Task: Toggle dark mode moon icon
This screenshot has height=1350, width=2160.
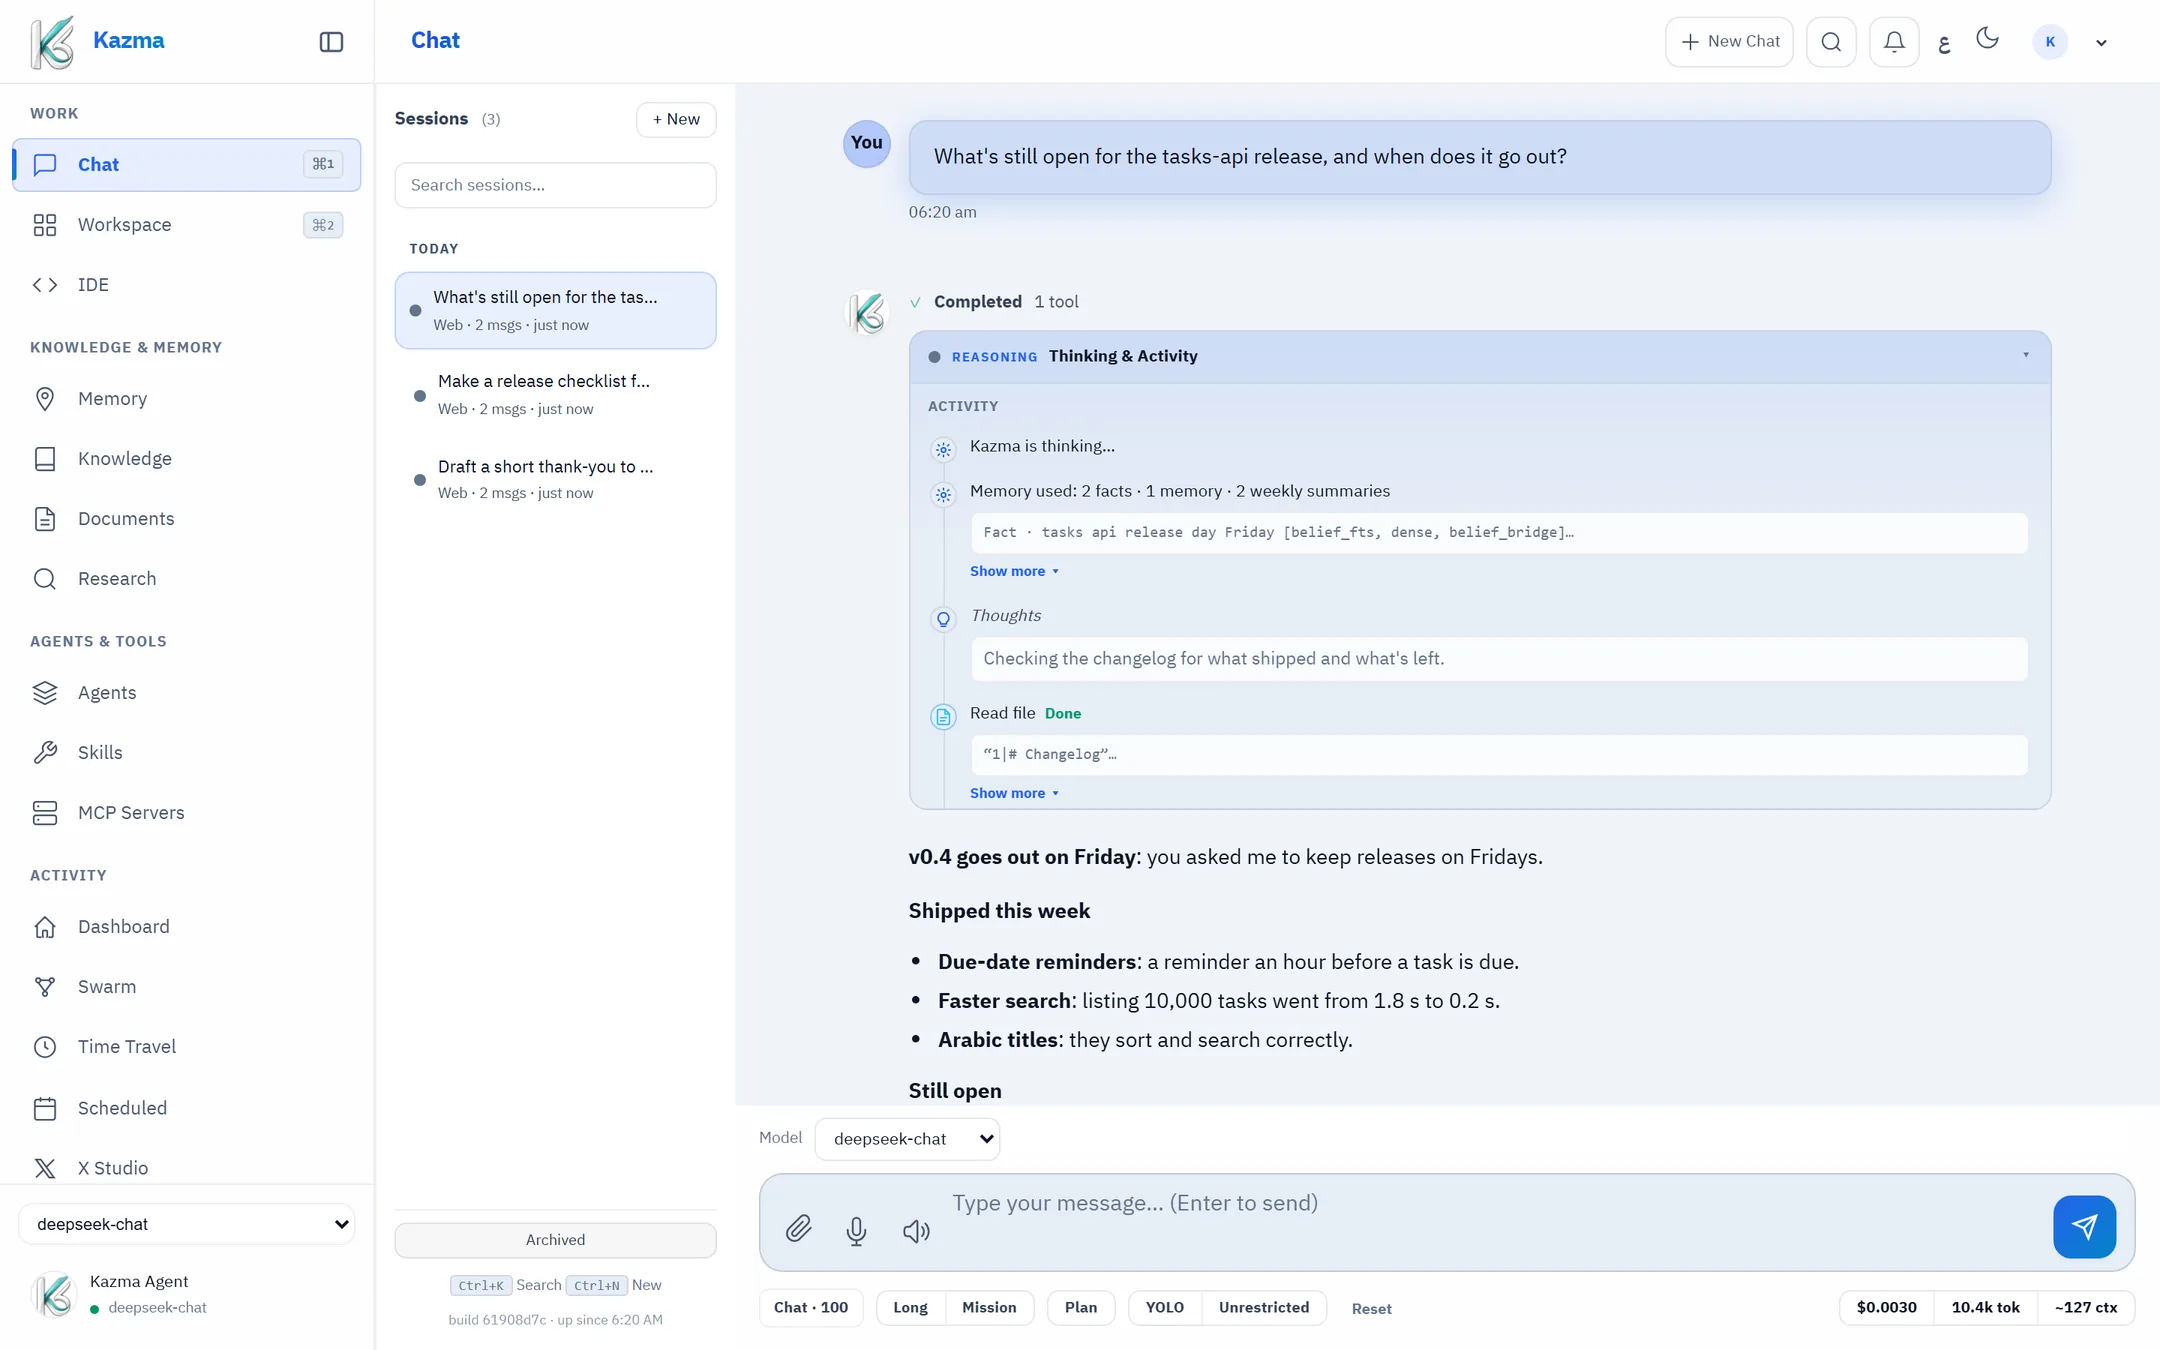Action: 1987,39
